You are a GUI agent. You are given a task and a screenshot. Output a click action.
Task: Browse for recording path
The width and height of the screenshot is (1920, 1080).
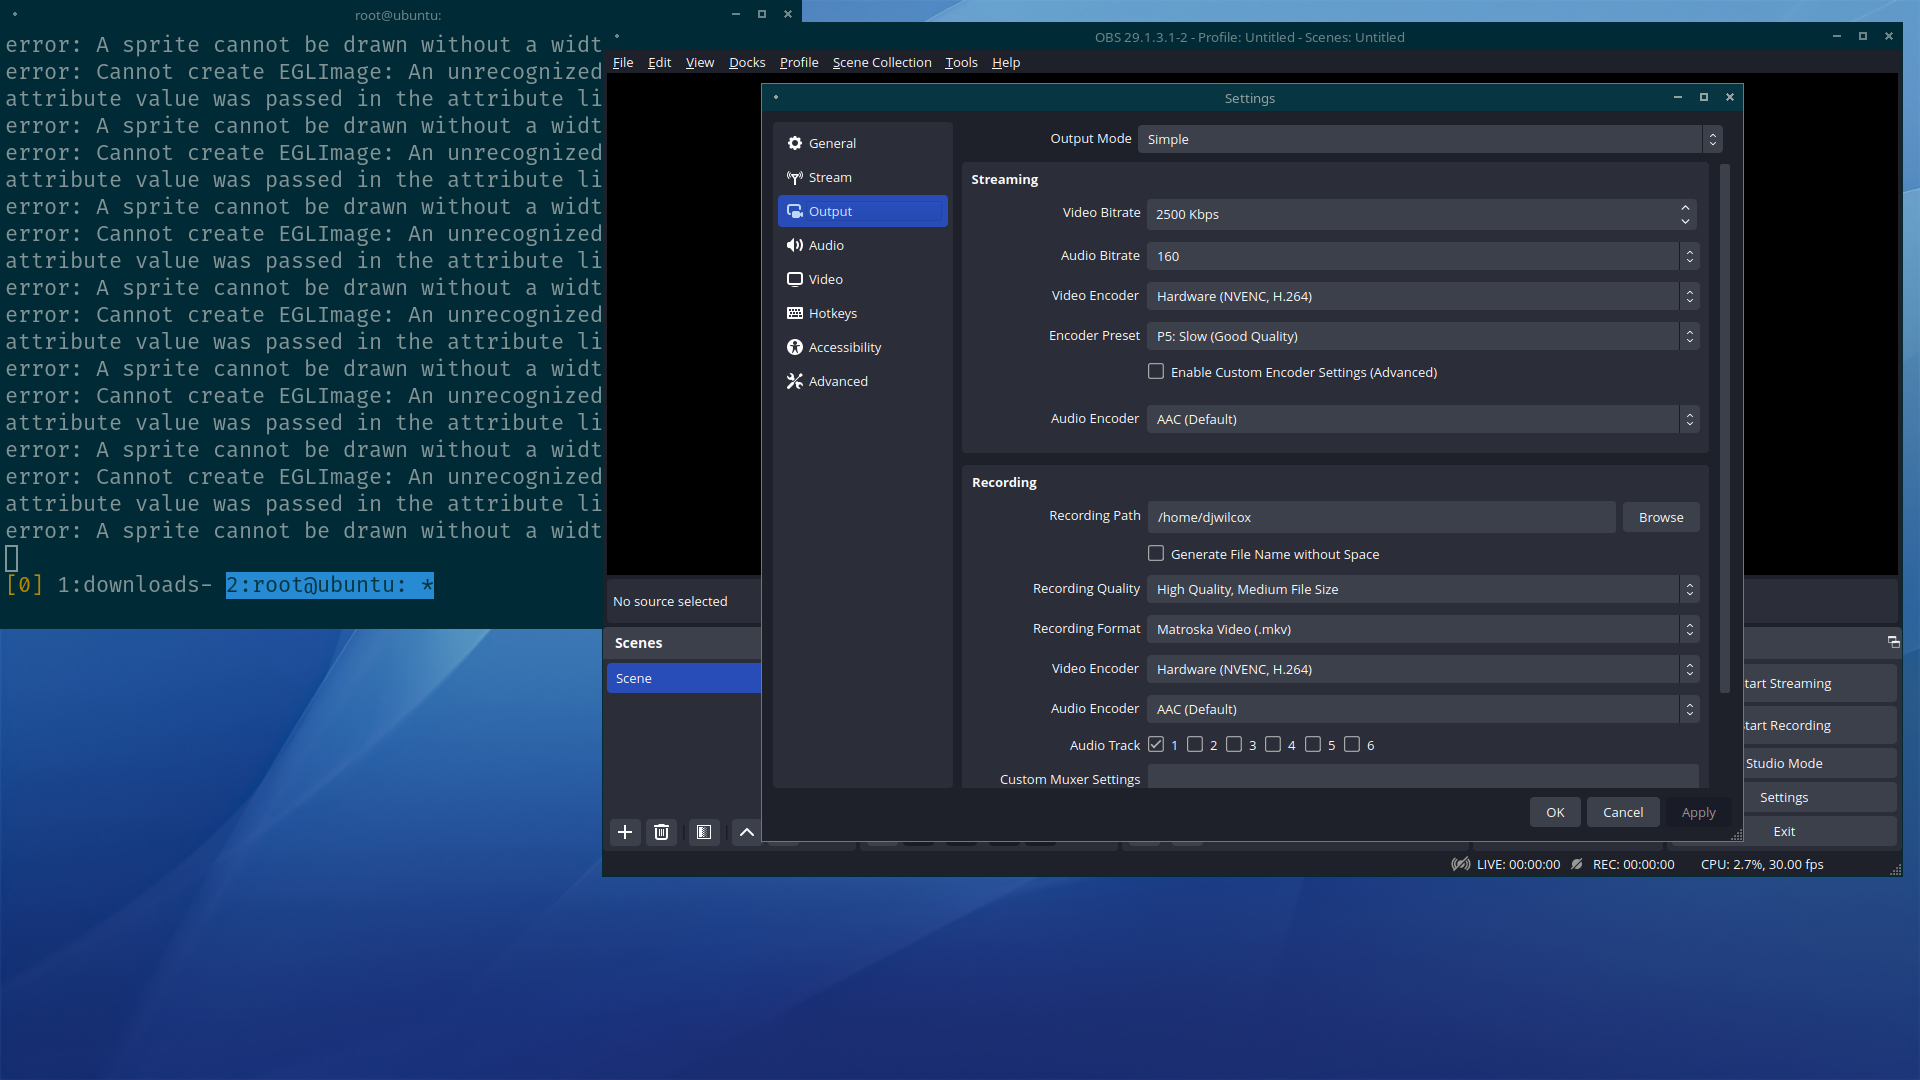(x=1661, y=517)
